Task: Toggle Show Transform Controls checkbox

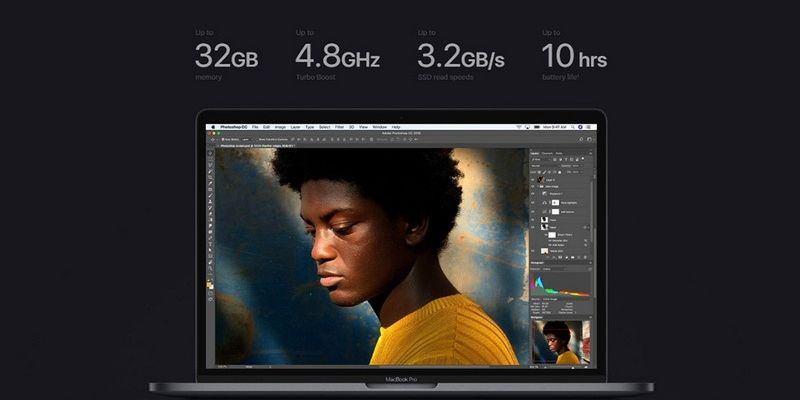Action: pyautogui.click(x=257, y=139)
